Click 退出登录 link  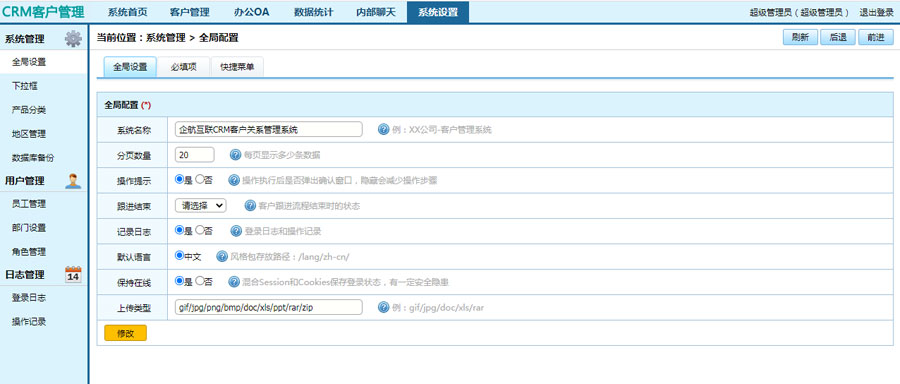click(876, 13)
